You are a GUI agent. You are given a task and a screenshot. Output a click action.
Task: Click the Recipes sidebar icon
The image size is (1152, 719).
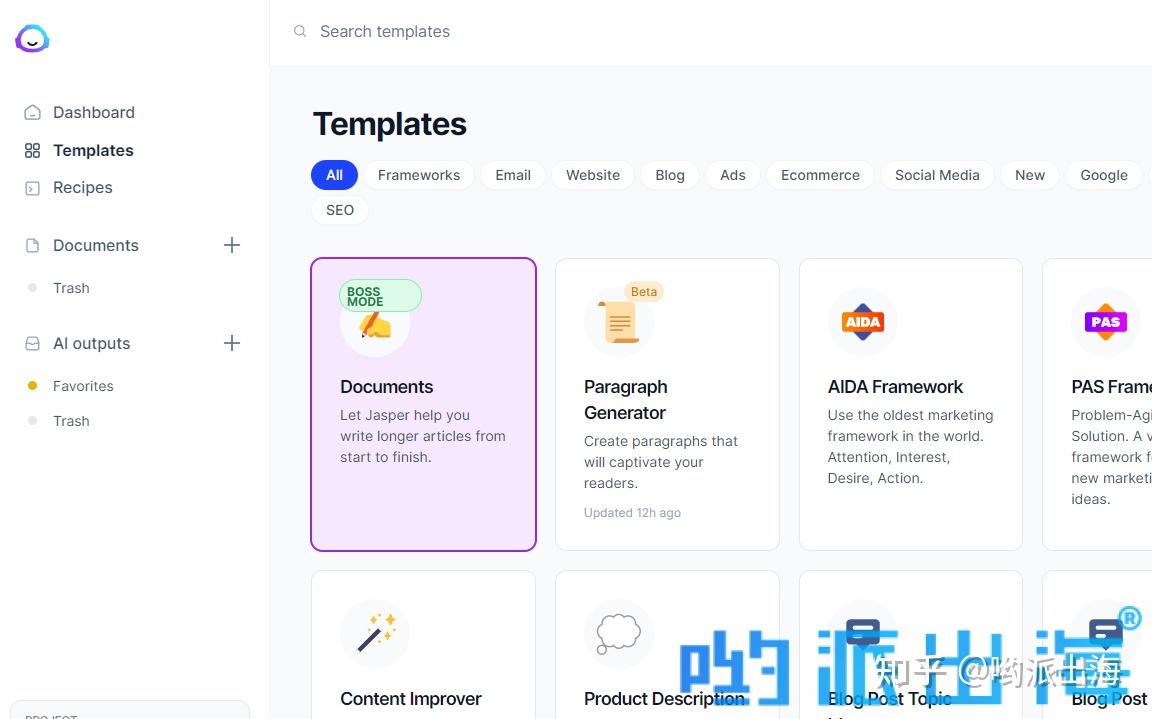[32, 188]
